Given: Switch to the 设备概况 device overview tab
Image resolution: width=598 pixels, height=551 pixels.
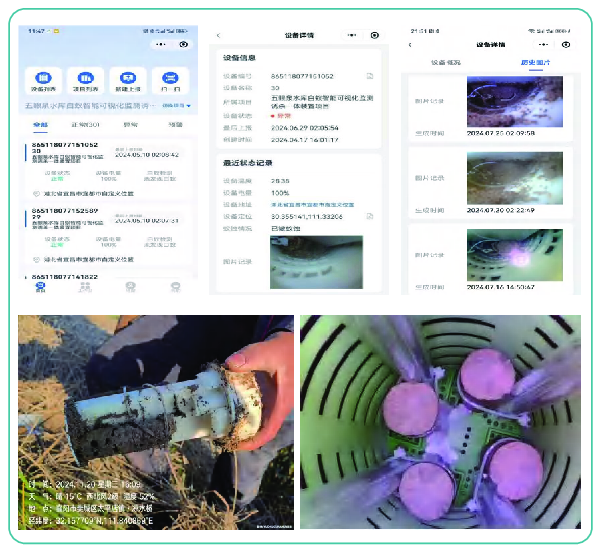Looking at the screenshot, I should (x=446, y=63).
